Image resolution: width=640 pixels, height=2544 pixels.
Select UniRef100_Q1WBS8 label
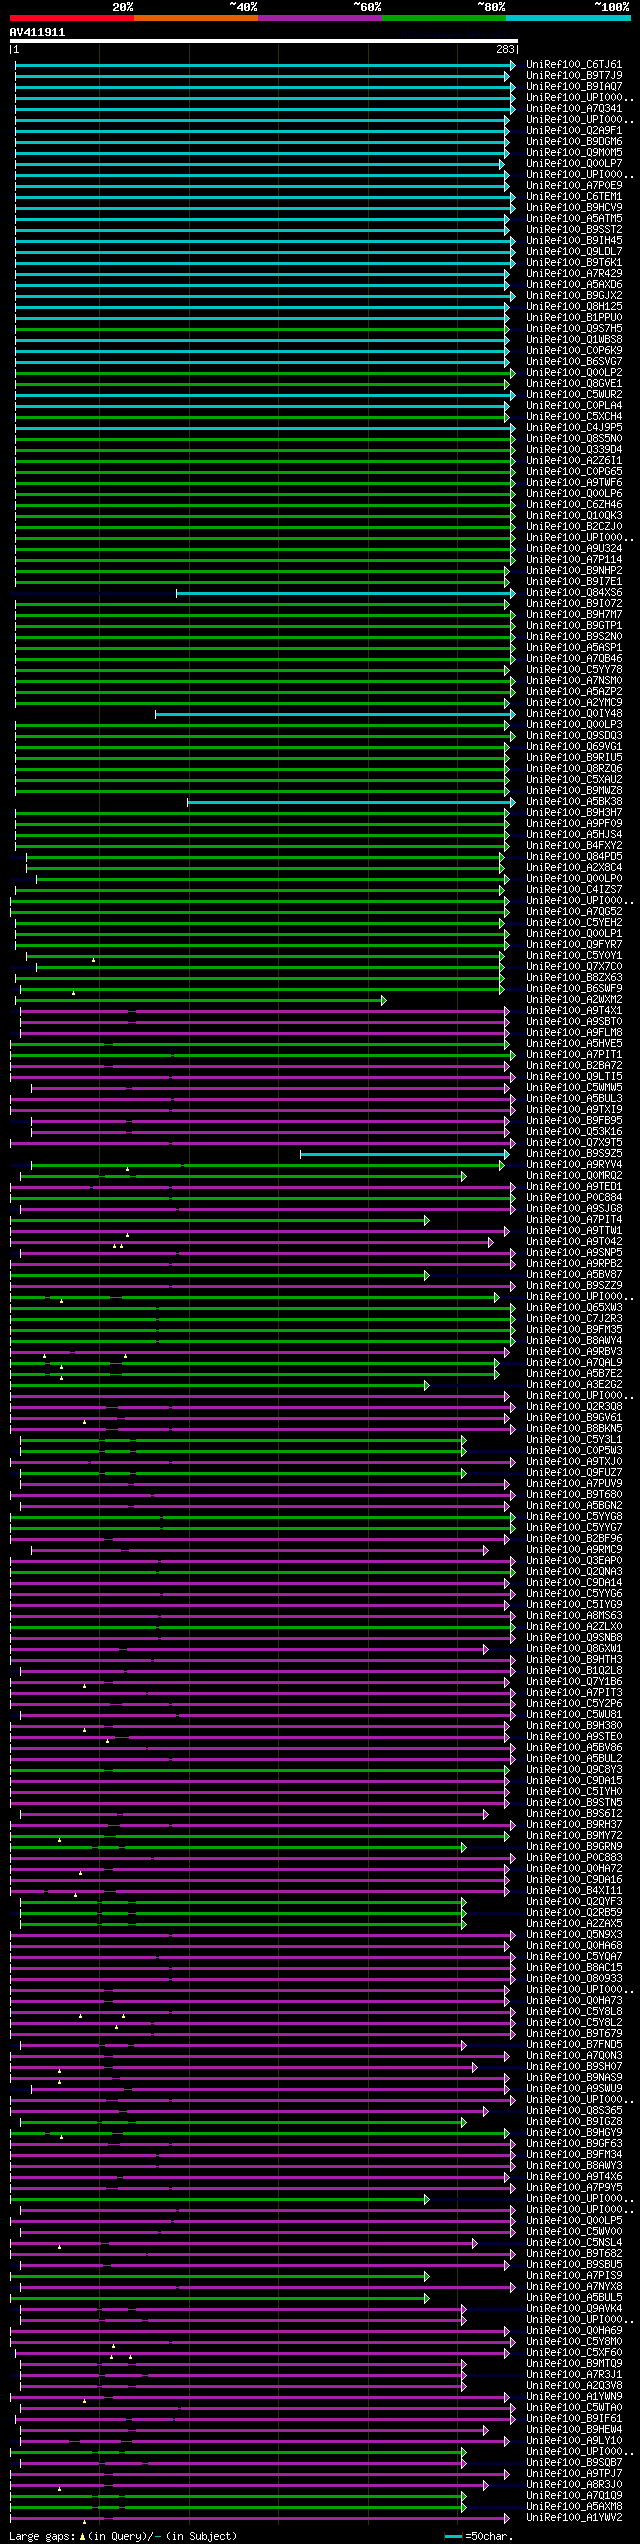tap(574, 340)
